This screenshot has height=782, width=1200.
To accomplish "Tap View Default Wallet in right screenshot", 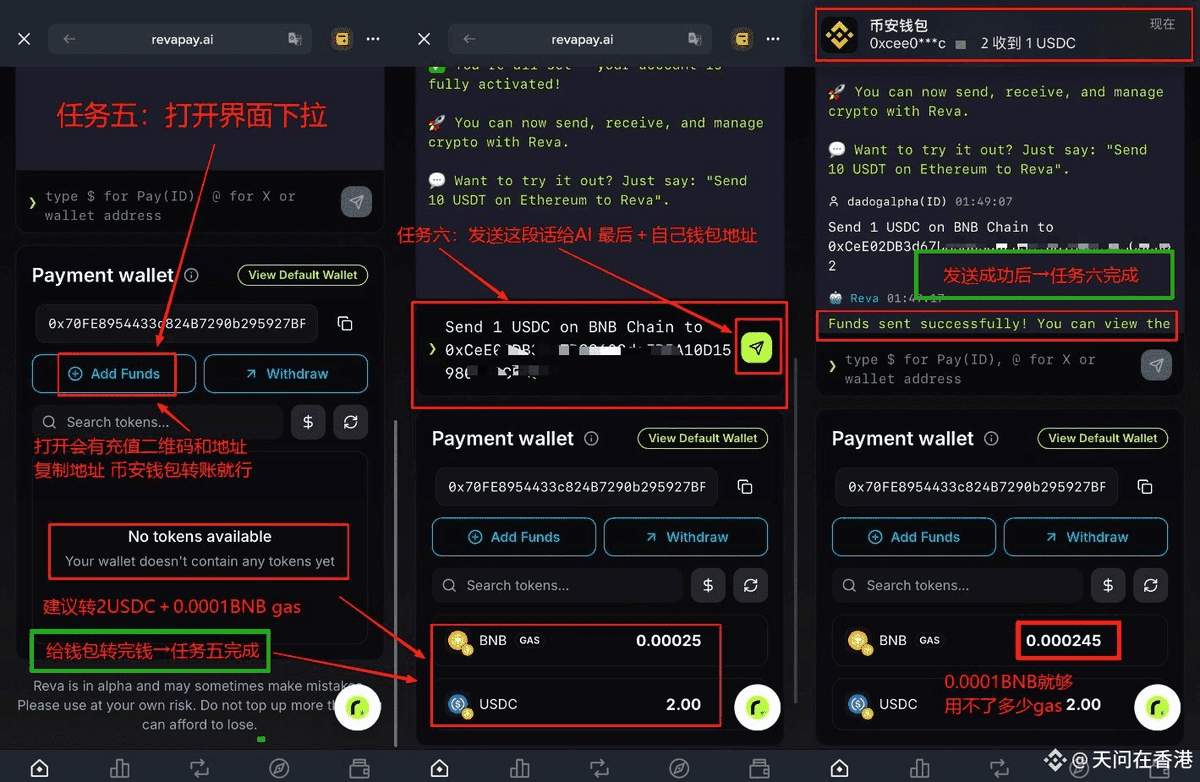I will (x=1103, y=438).
